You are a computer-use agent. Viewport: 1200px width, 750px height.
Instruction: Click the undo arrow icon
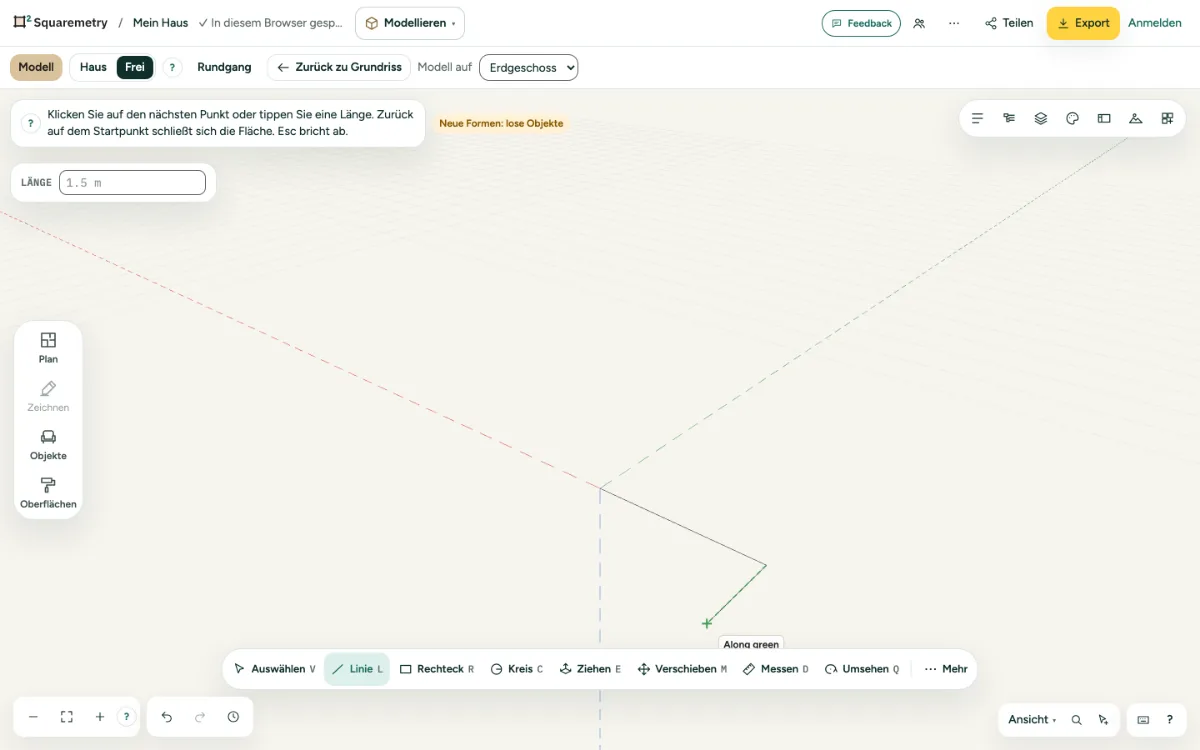pyautogui.click(x=167, y=717)
